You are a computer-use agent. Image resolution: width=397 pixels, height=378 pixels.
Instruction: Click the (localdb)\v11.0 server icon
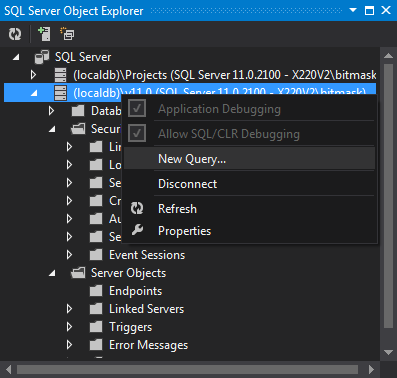(x=60, y=93)
